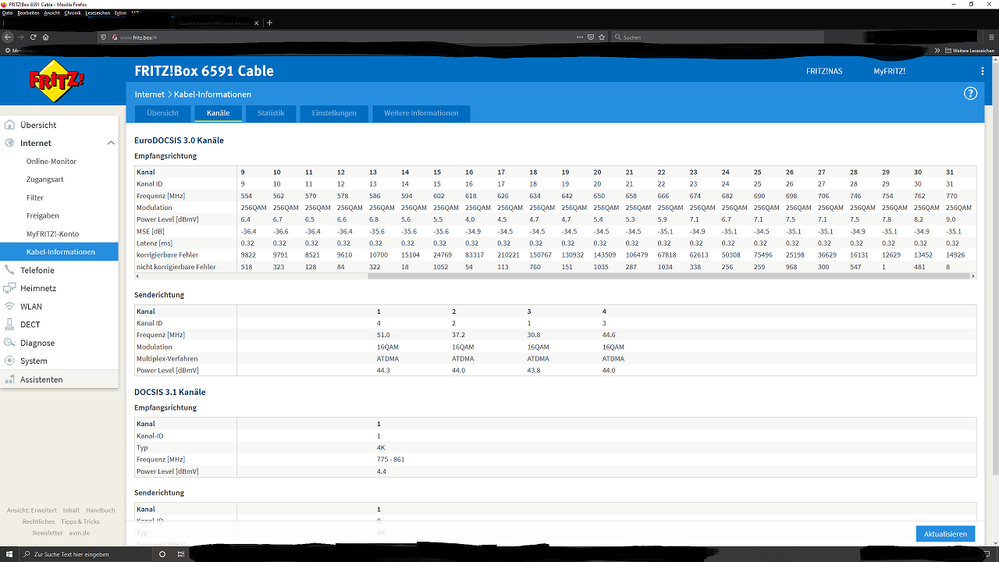Open the Firefox hamburger menu

pyautogui.click(x=991, y=37)
